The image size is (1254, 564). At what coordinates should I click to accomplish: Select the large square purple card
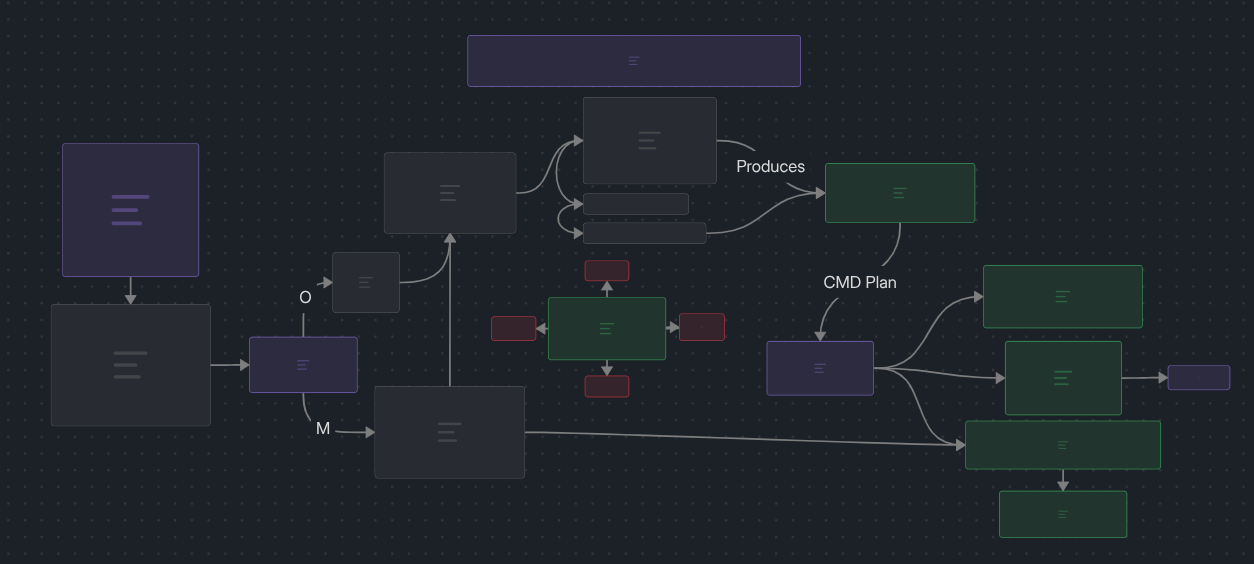pyautogui.click(x=130, y=210)
